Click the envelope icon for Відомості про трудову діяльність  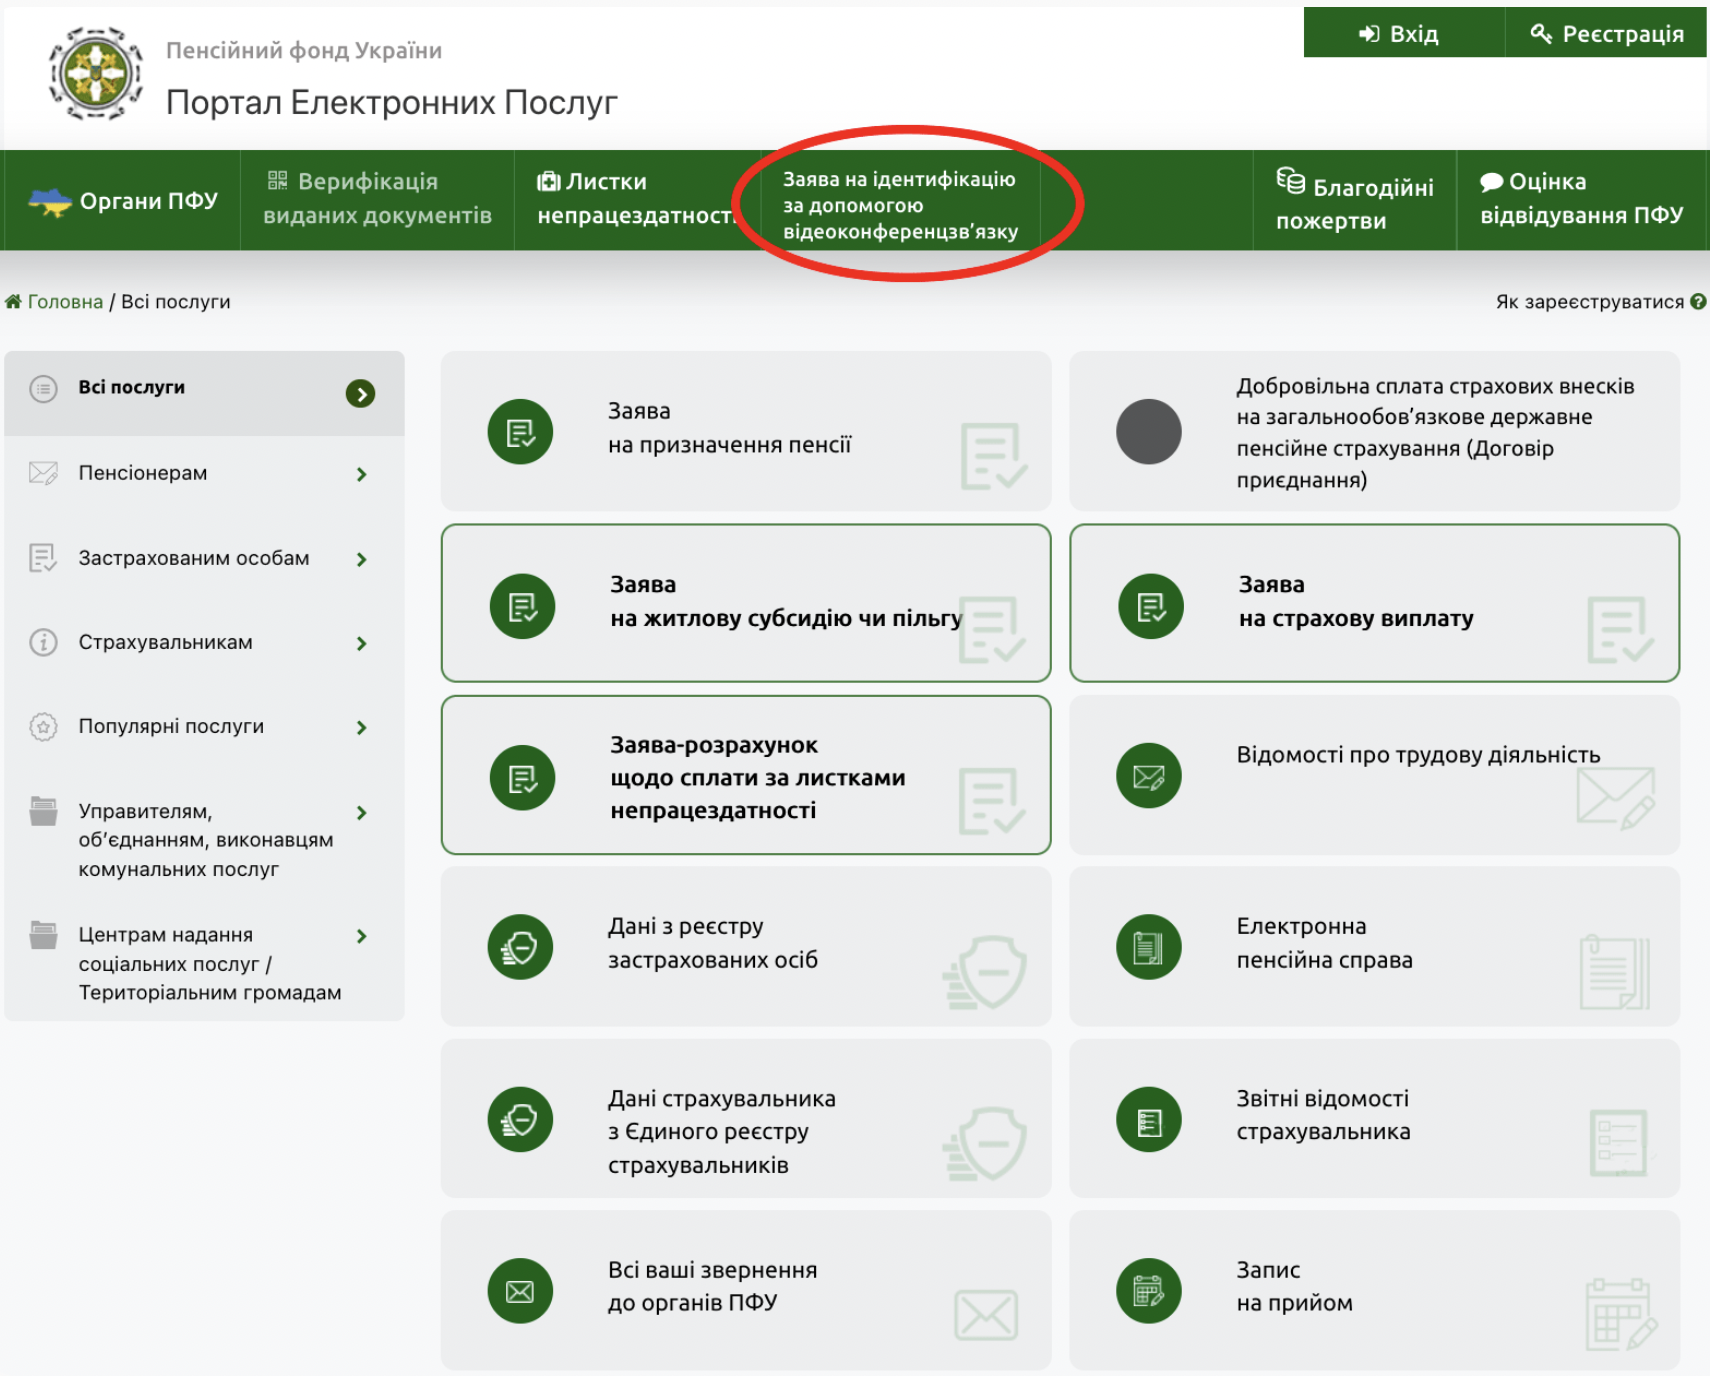click(1148, 776)
